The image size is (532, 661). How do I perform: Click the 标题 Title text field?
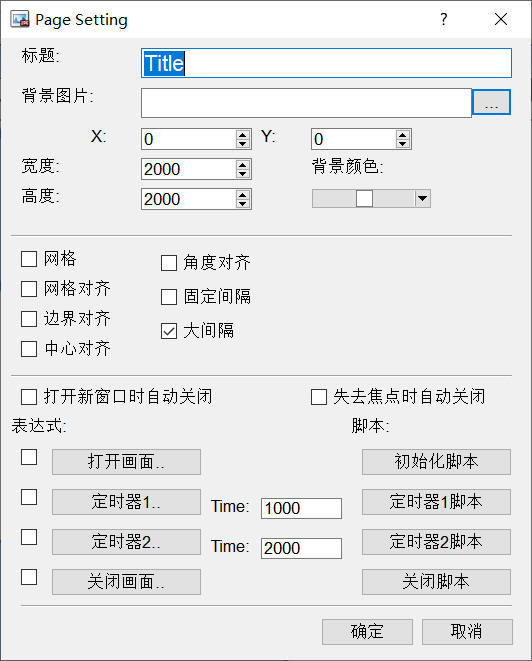pos(326,63)
